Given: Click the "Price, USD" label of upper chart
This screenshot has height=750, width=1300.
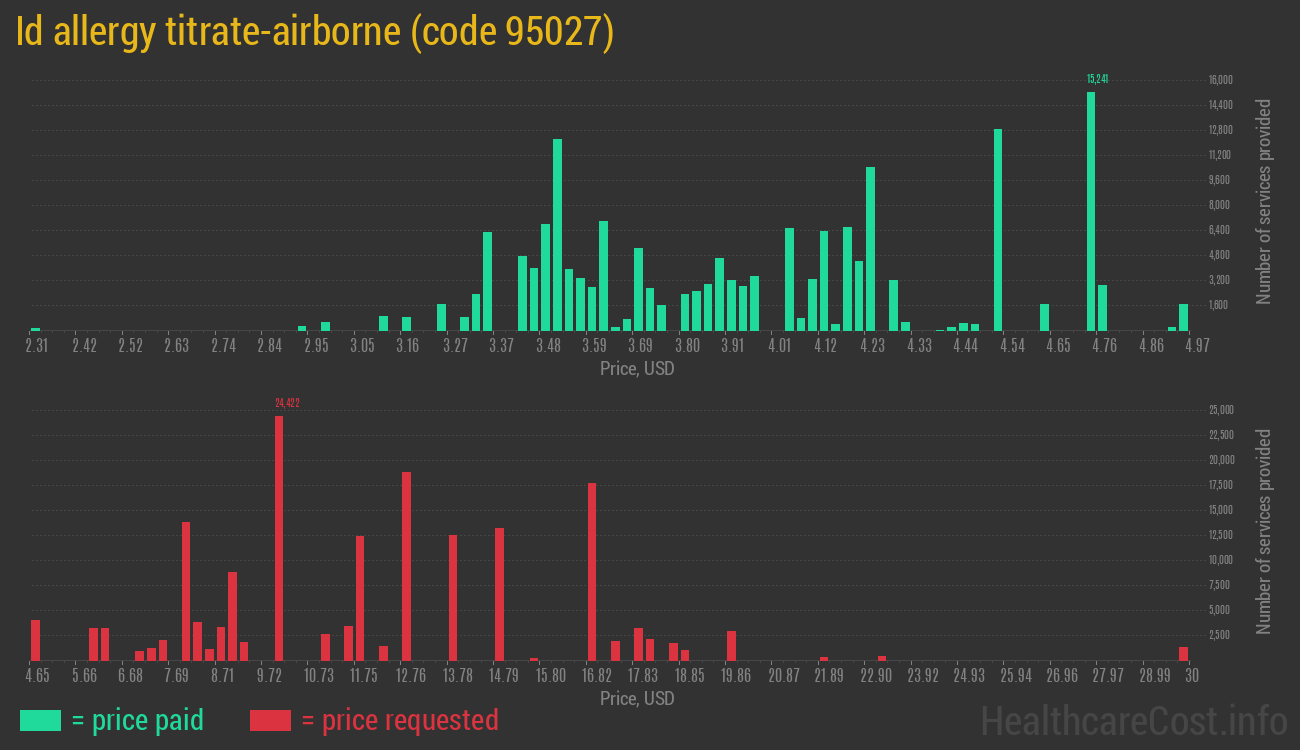Looking at the screenshot, I should (637, 369).
